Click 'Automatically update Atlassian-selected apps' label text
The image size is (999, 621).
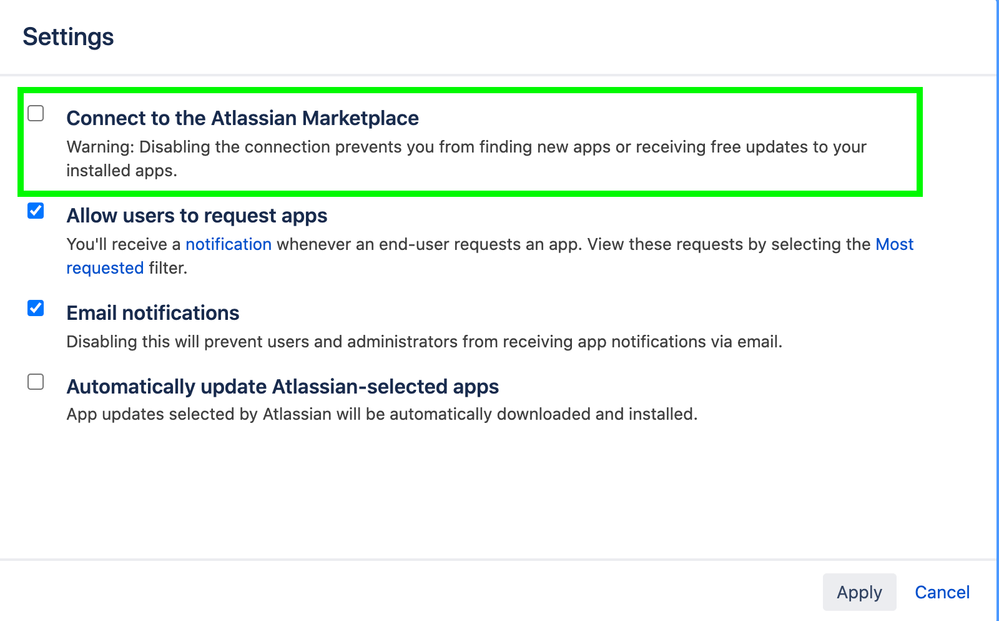tap(282, 387)
